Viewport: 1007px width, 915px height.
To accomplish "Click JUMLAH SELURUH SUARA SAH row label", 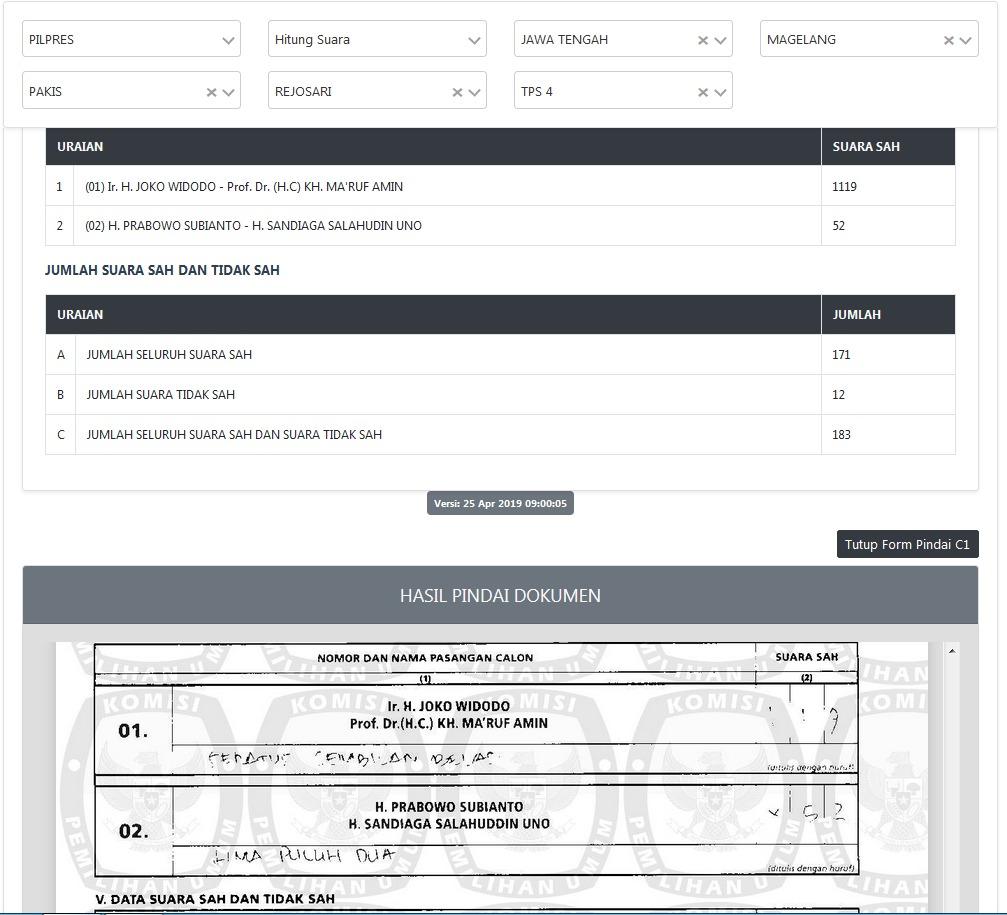I will point(169,354).
